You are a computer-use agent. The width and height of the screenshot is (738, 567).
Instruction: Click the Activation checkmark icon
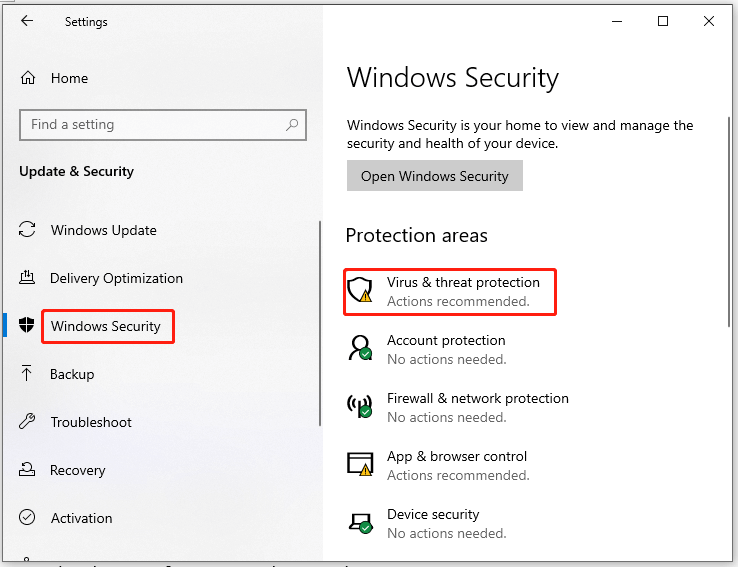pyautogui.click(x=28, y=518)
